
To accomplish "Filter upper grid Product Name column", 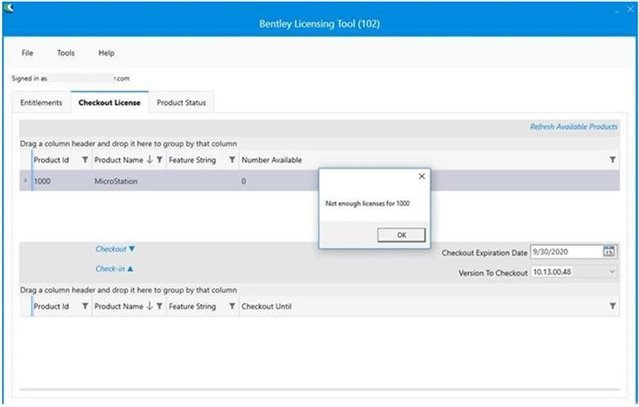I will coord(159,160).
